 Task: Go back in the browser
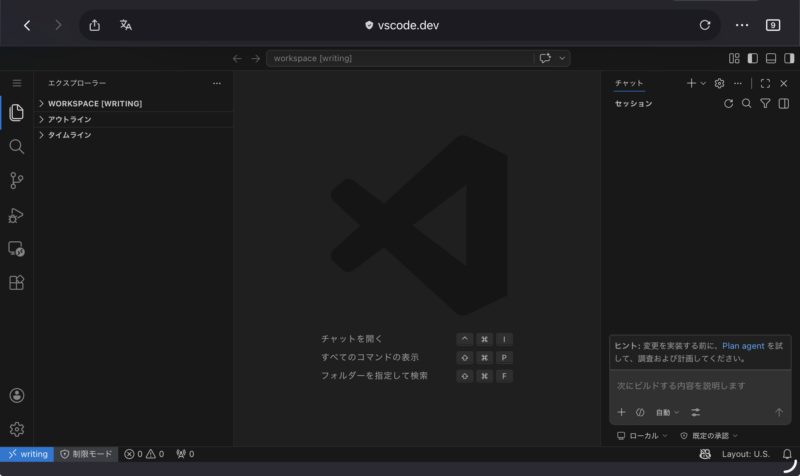pos(27,26)
